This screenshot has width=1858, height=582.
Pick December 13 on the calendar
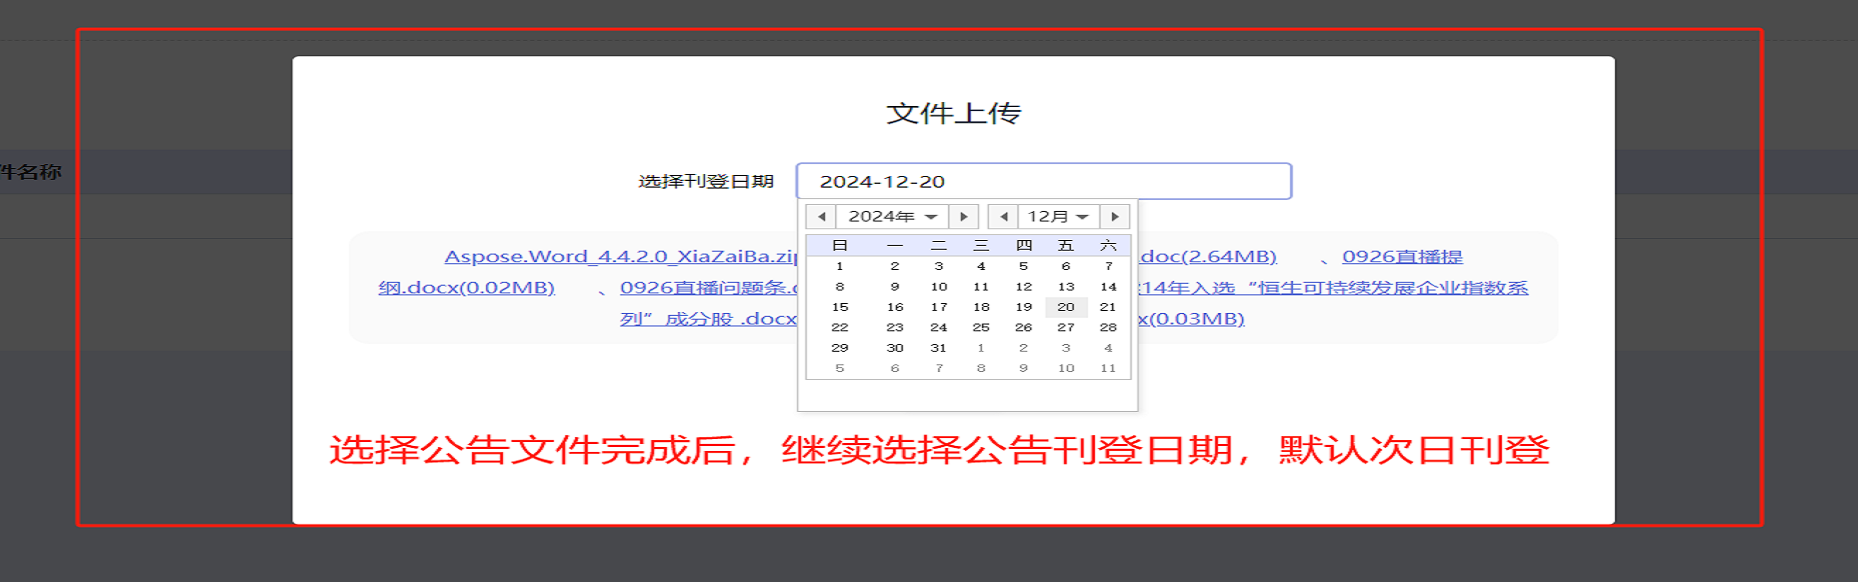click(1066, 287)
